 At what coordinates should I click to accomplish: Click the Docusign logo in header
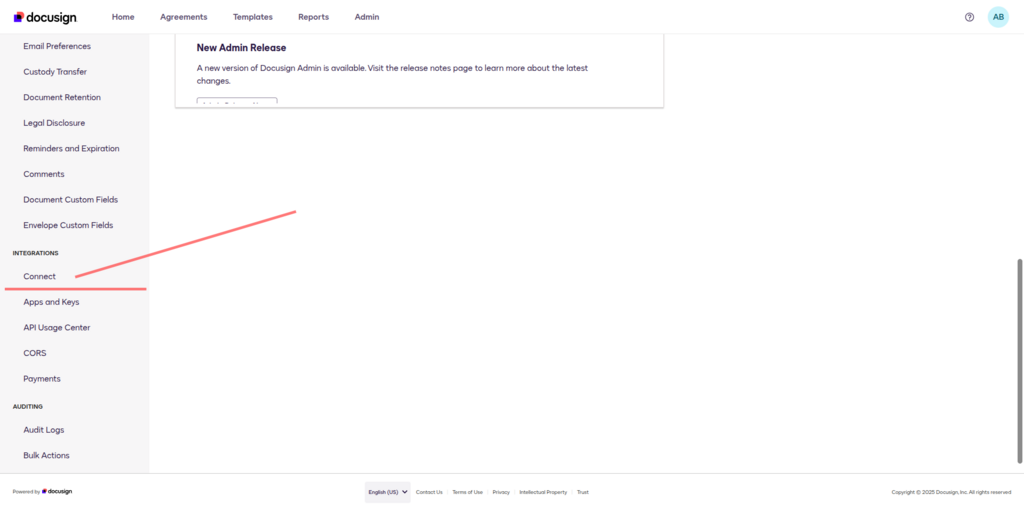(45, 17)
